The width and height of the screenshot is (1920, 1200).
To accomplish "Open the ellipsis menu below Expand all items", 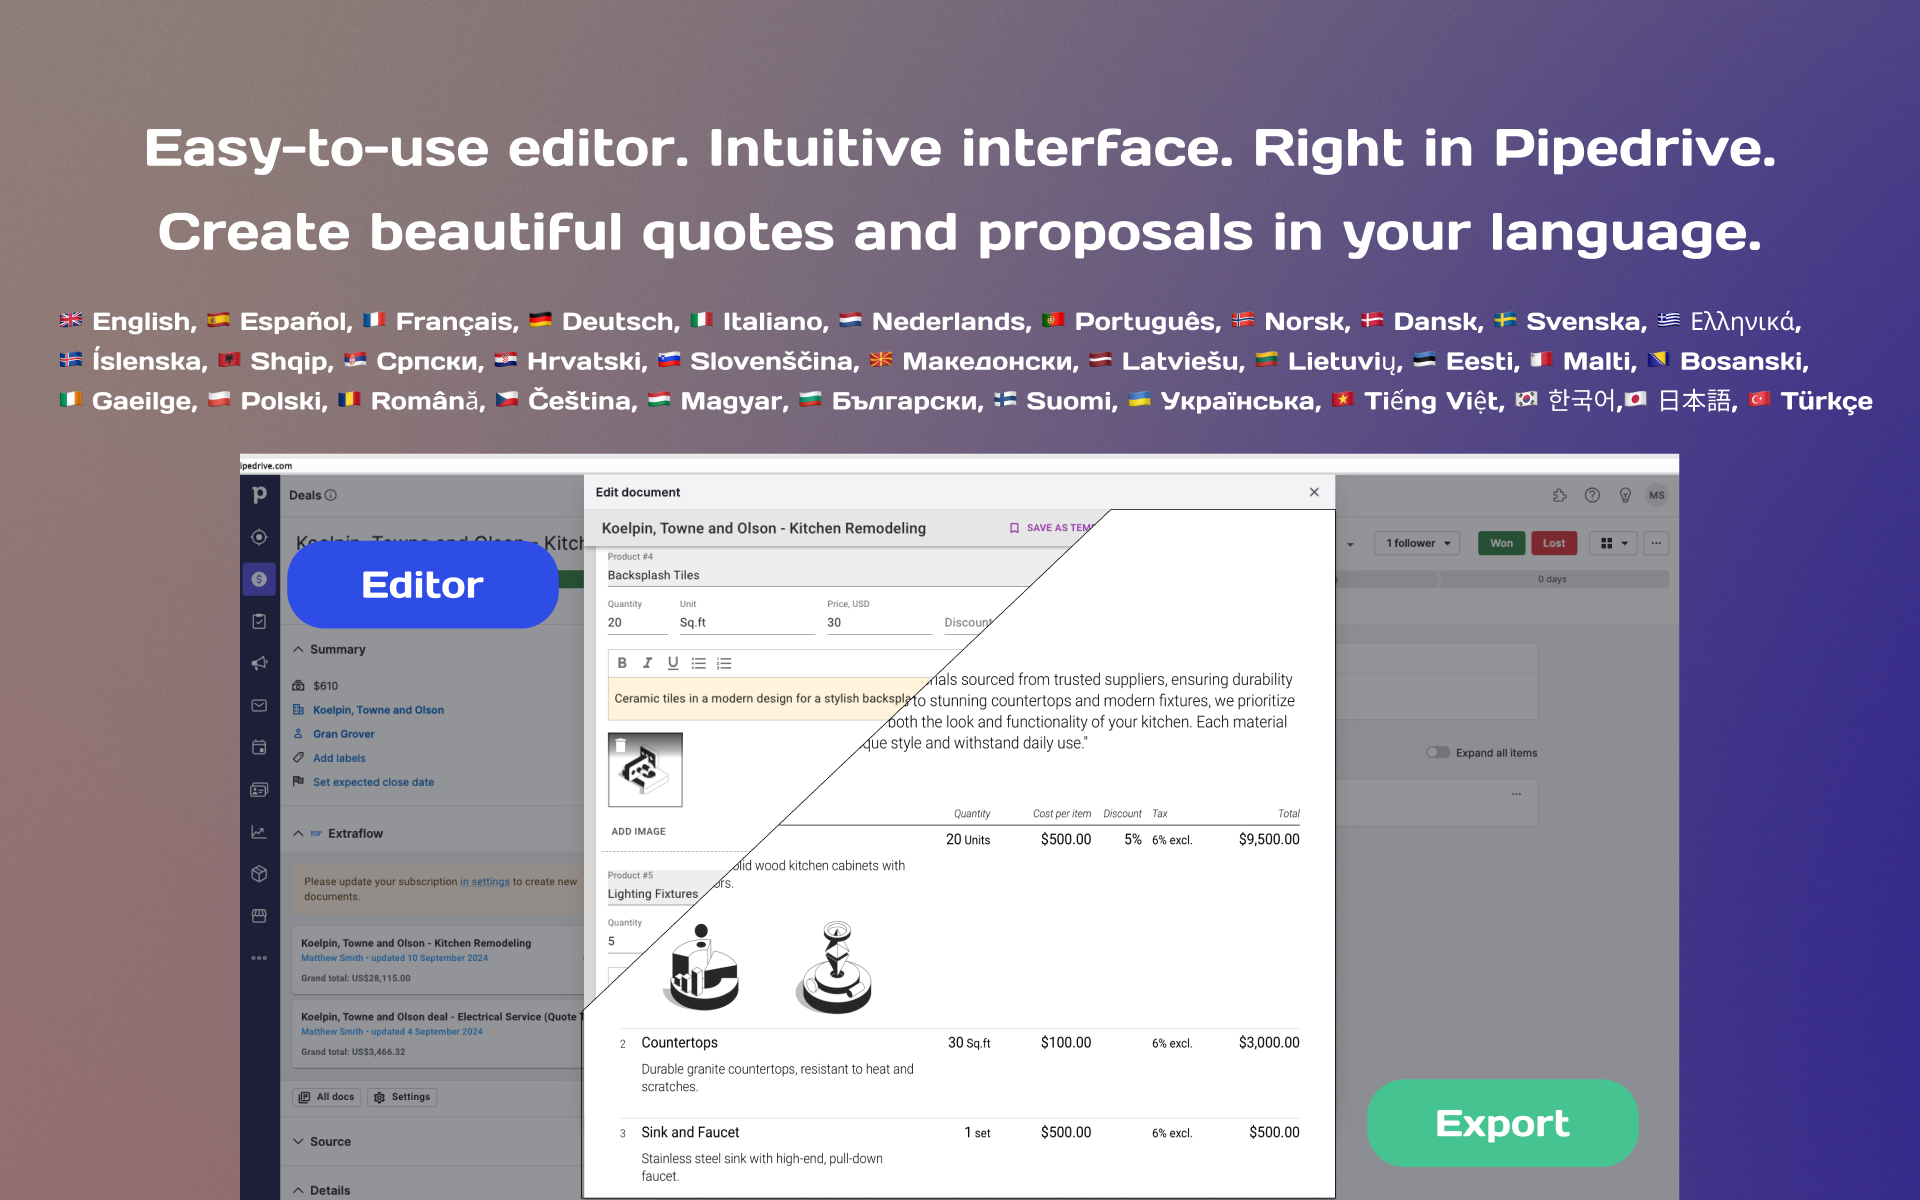I will [1516, 794].
